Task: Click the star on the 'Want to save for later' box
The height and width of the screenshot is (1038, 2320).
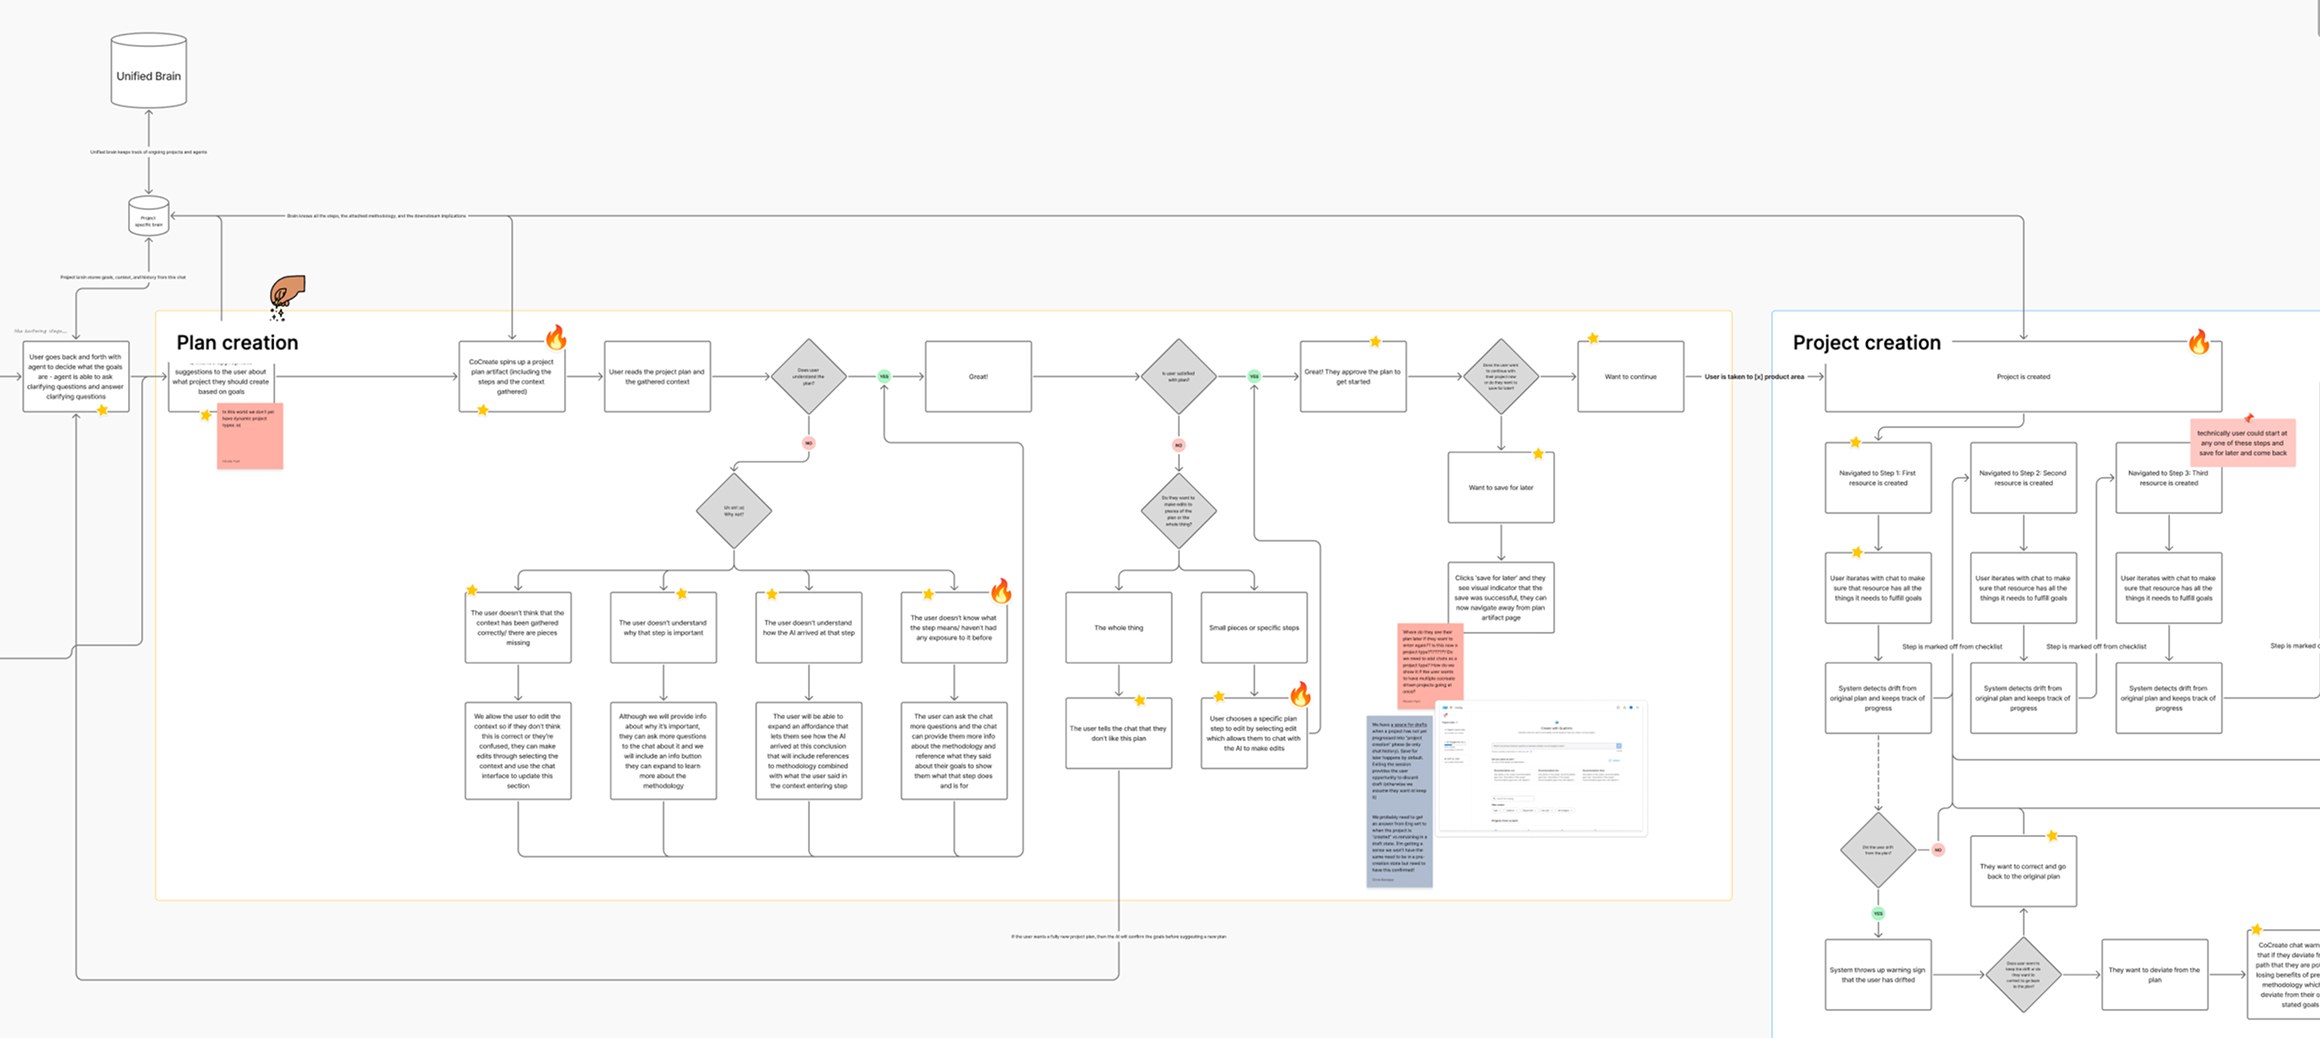Action: point(1538,454)
